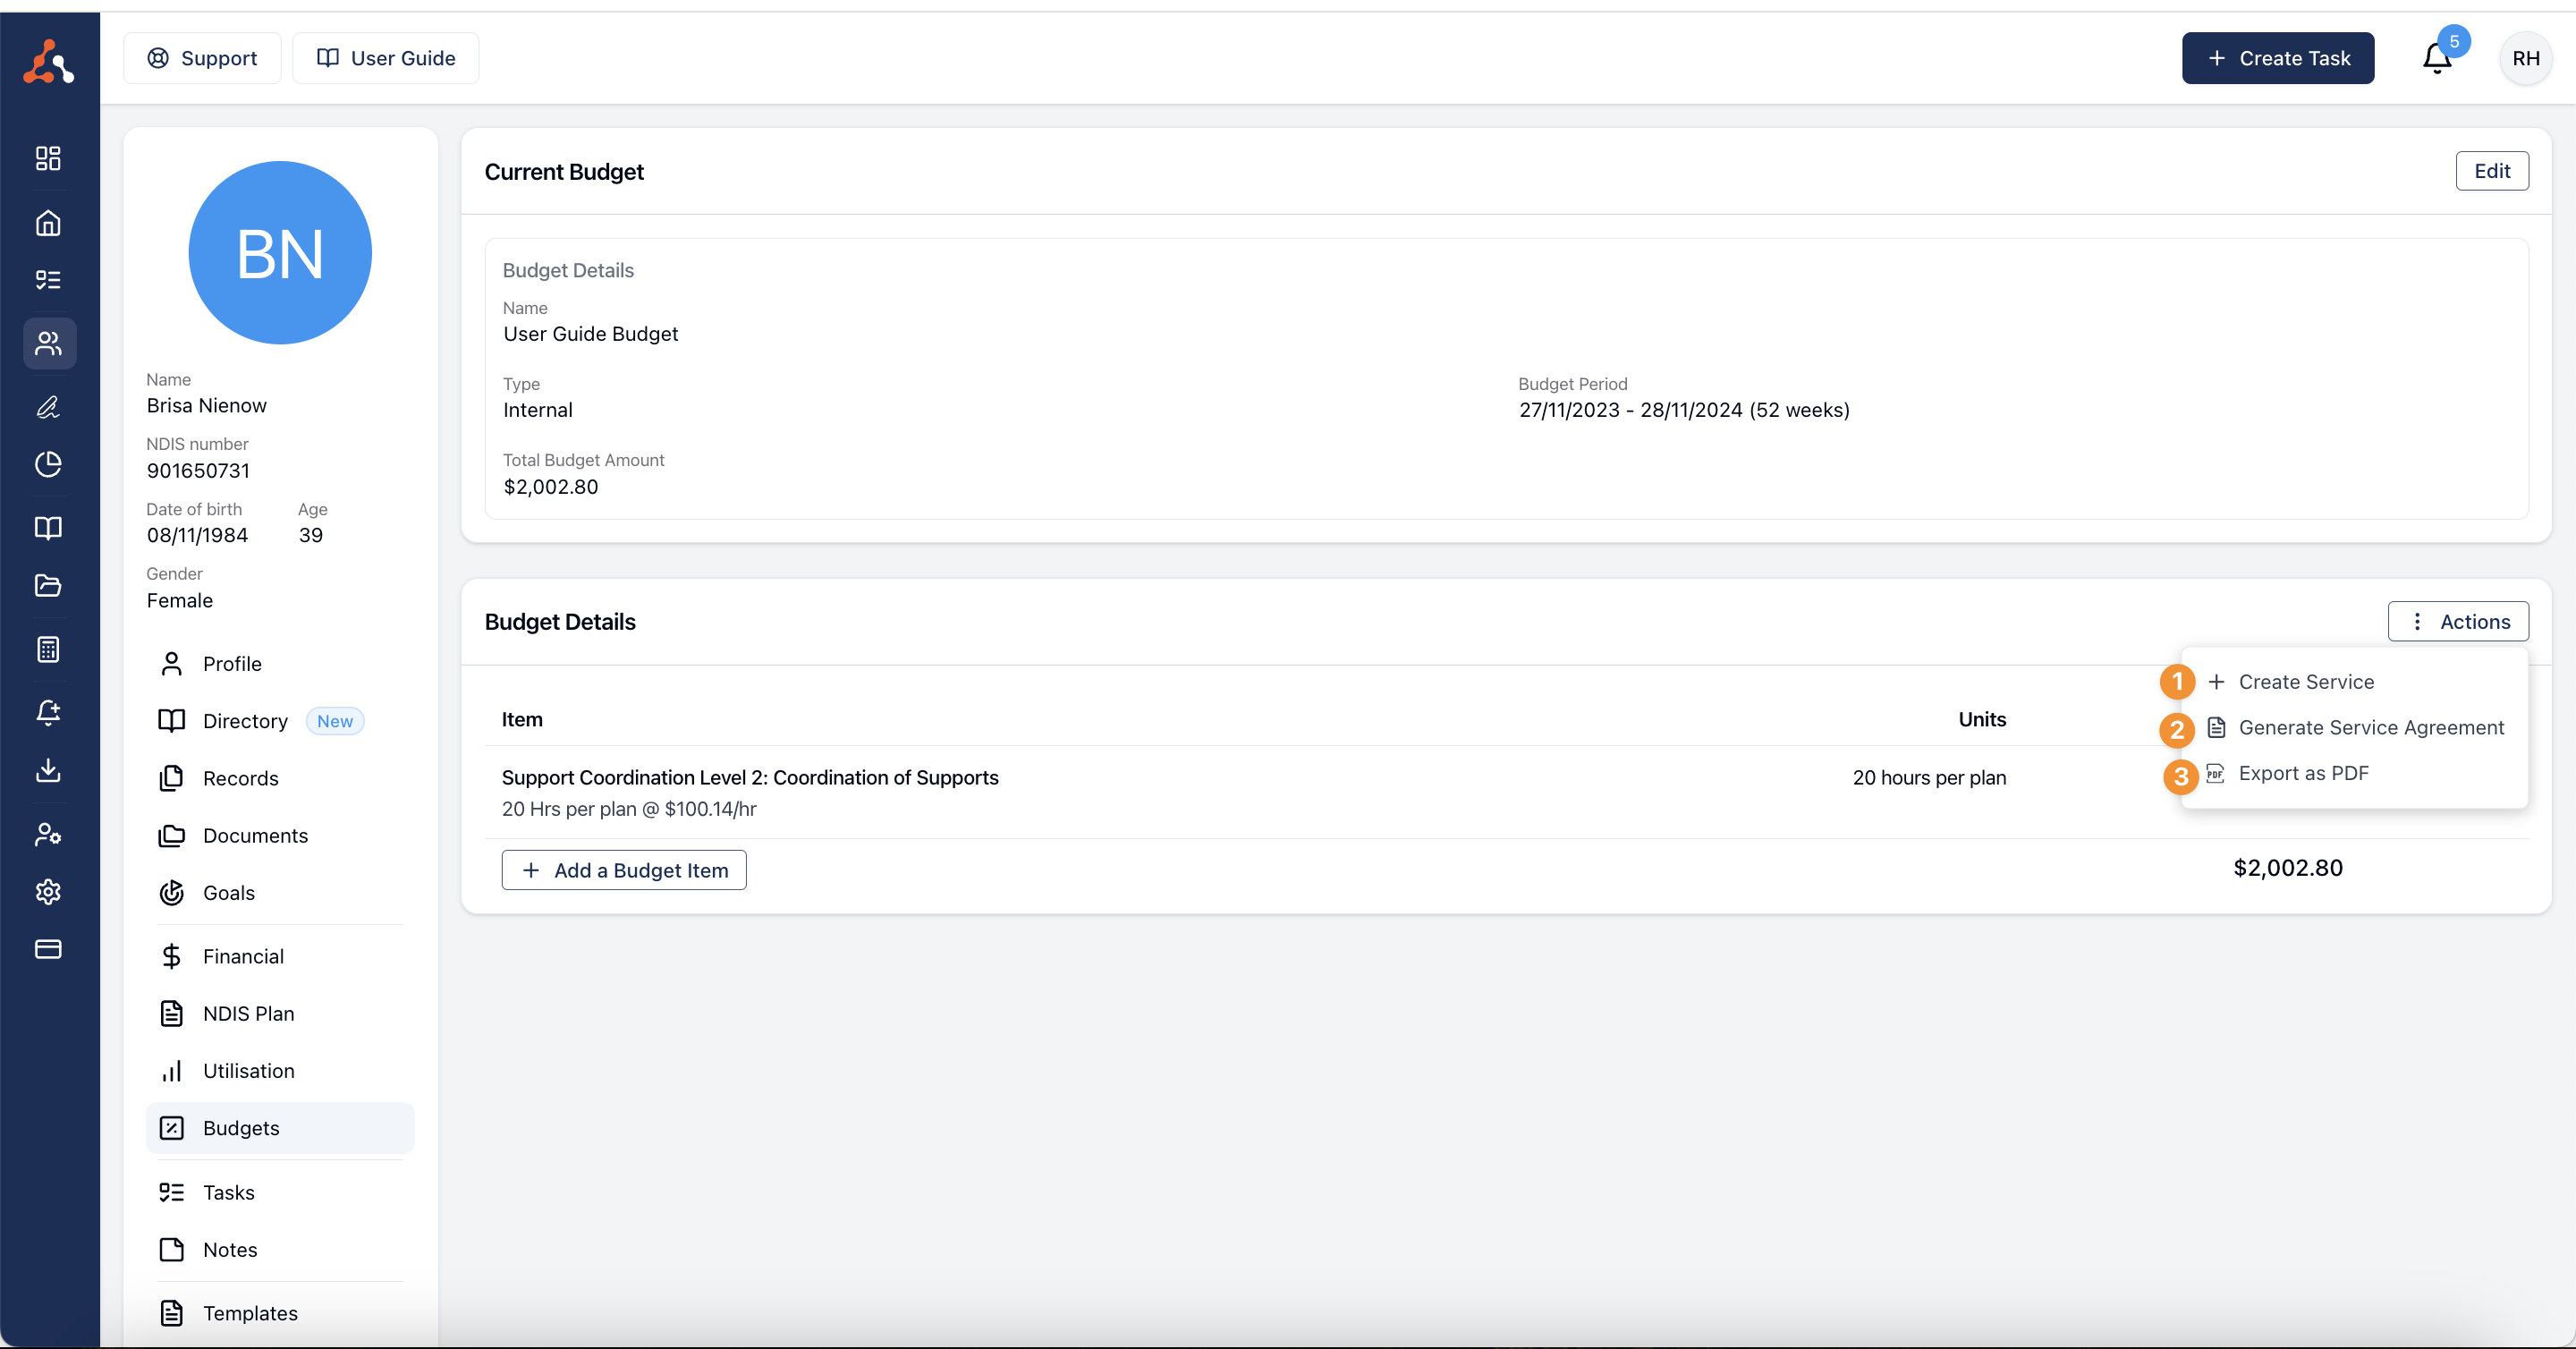Open the book icon in dark sidebar

tap(48, 528)
